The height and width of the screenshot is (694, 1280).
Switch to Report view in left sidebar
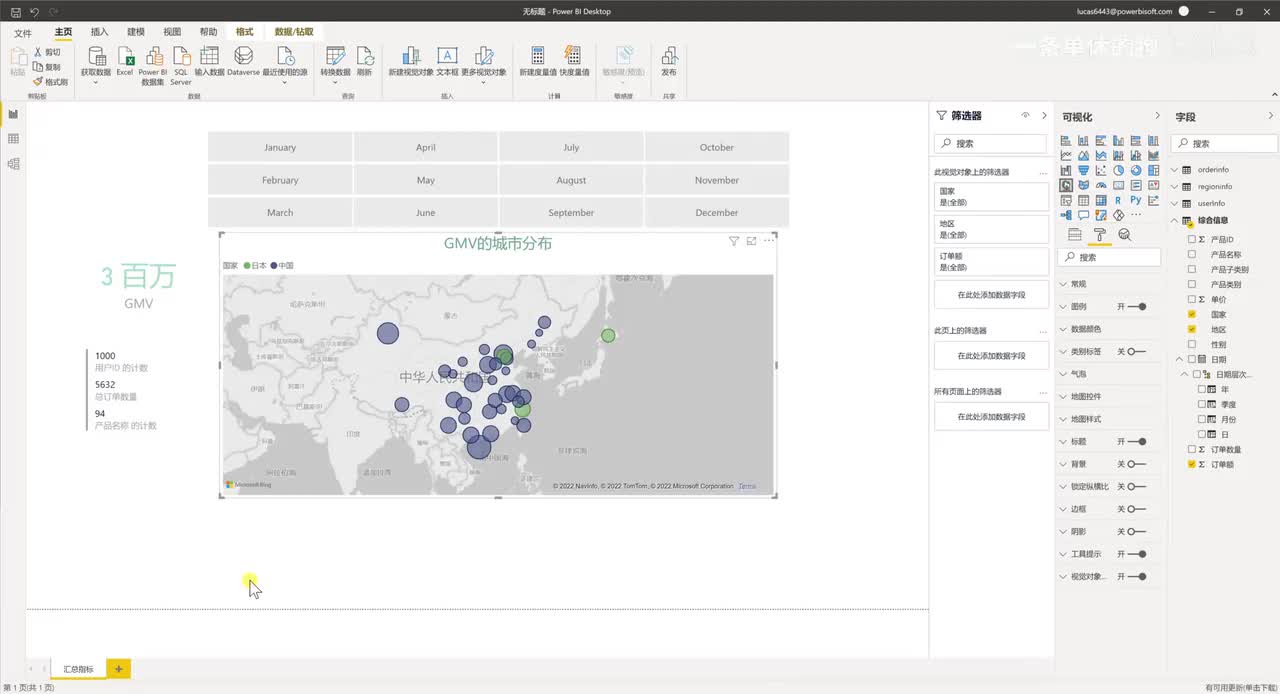point(13,114)
